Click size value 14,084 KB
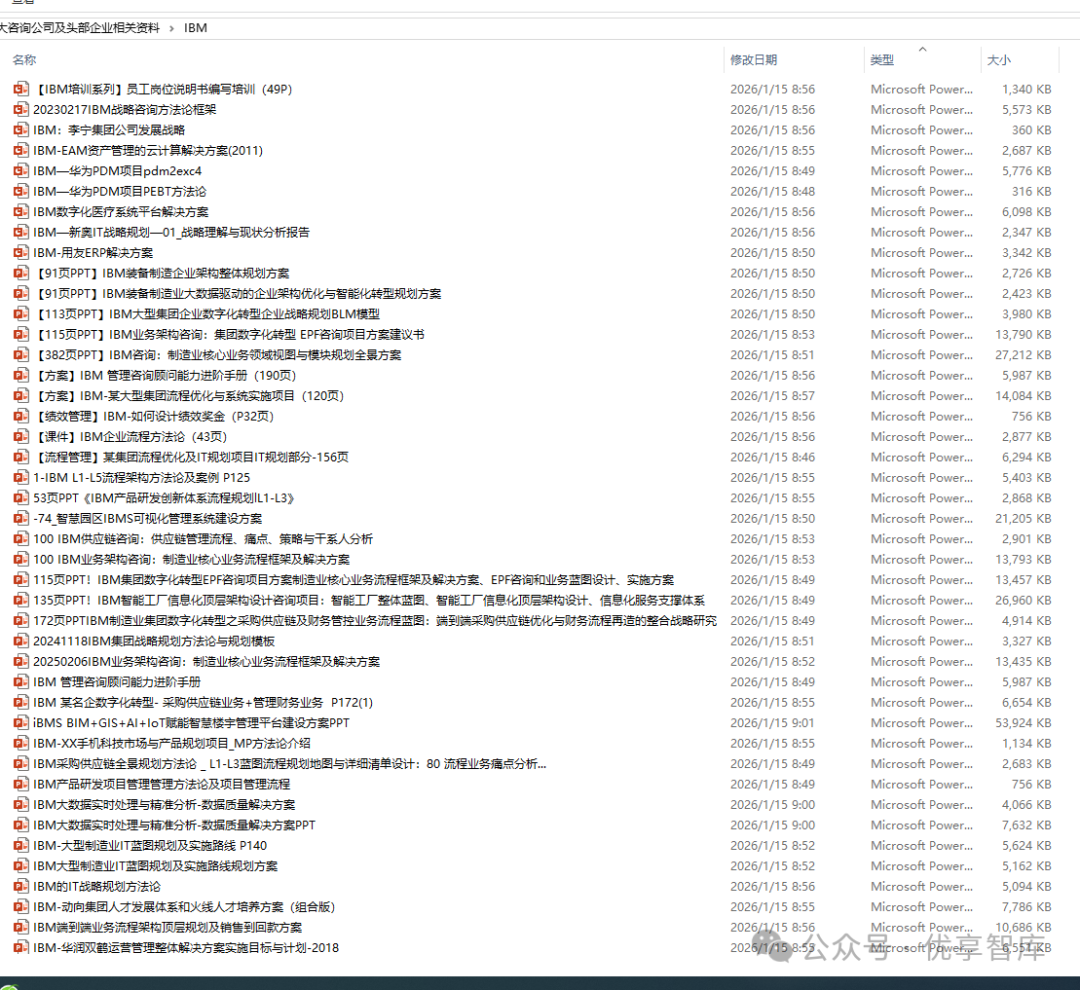This screenshot has width=1080, height=990. (1023, 395)
